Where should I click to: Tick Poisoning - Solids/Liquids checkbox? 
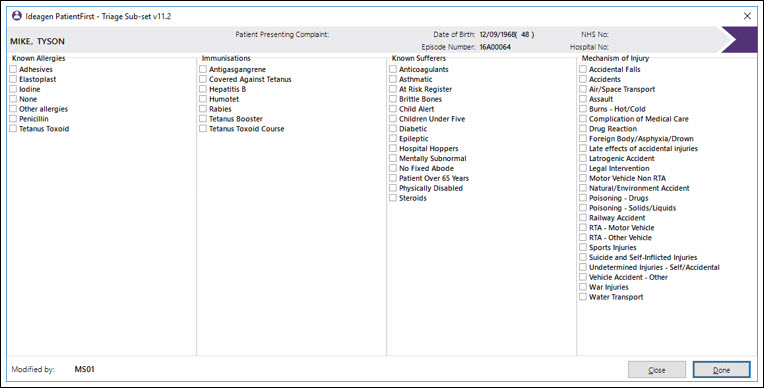(583, 208)
